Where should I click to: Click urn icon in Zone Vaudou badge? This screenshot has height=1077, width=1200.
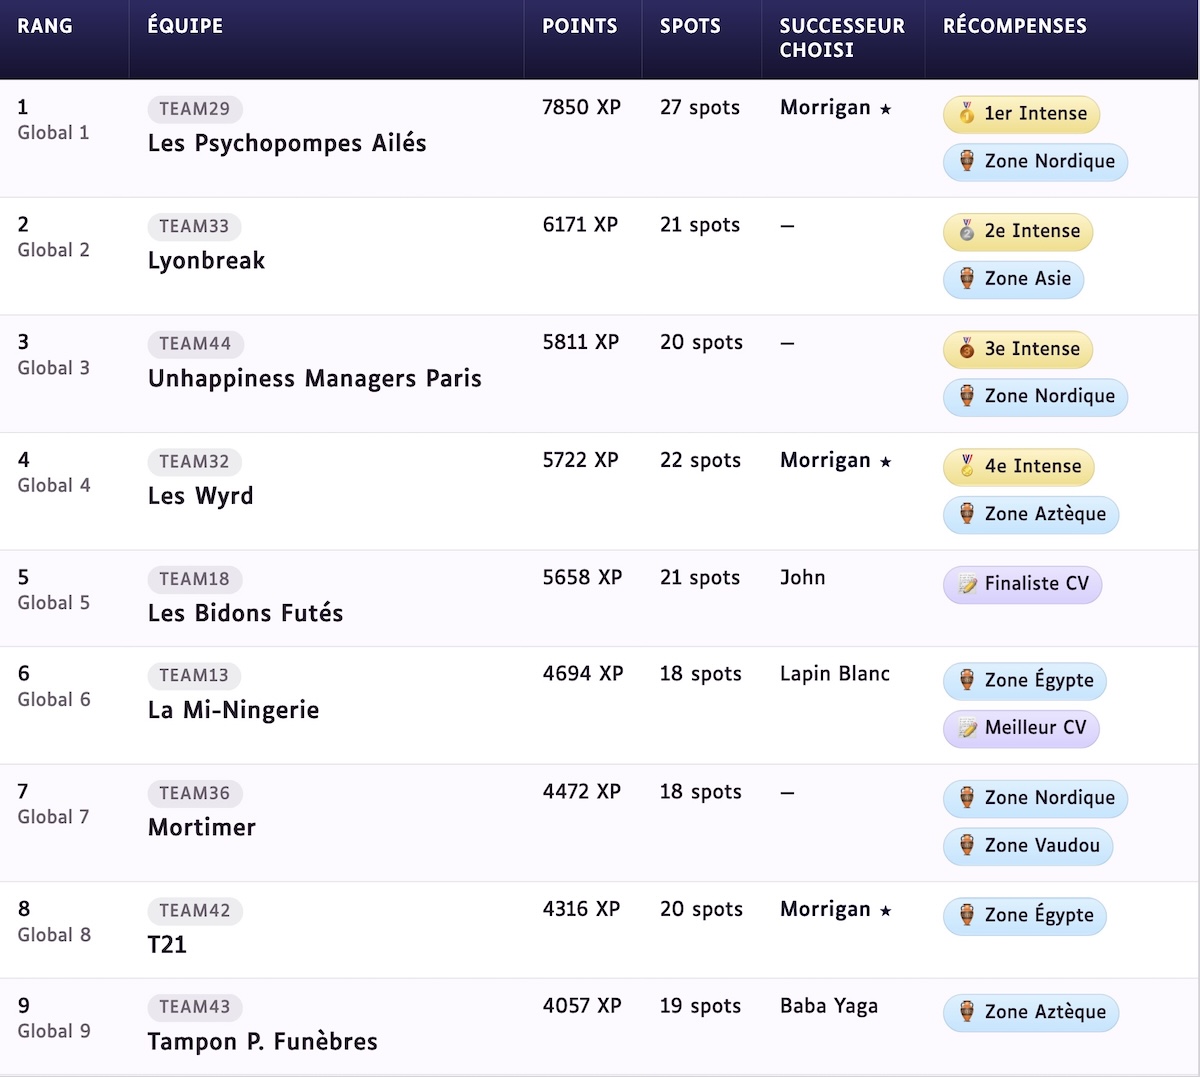[x=967, y=846]
